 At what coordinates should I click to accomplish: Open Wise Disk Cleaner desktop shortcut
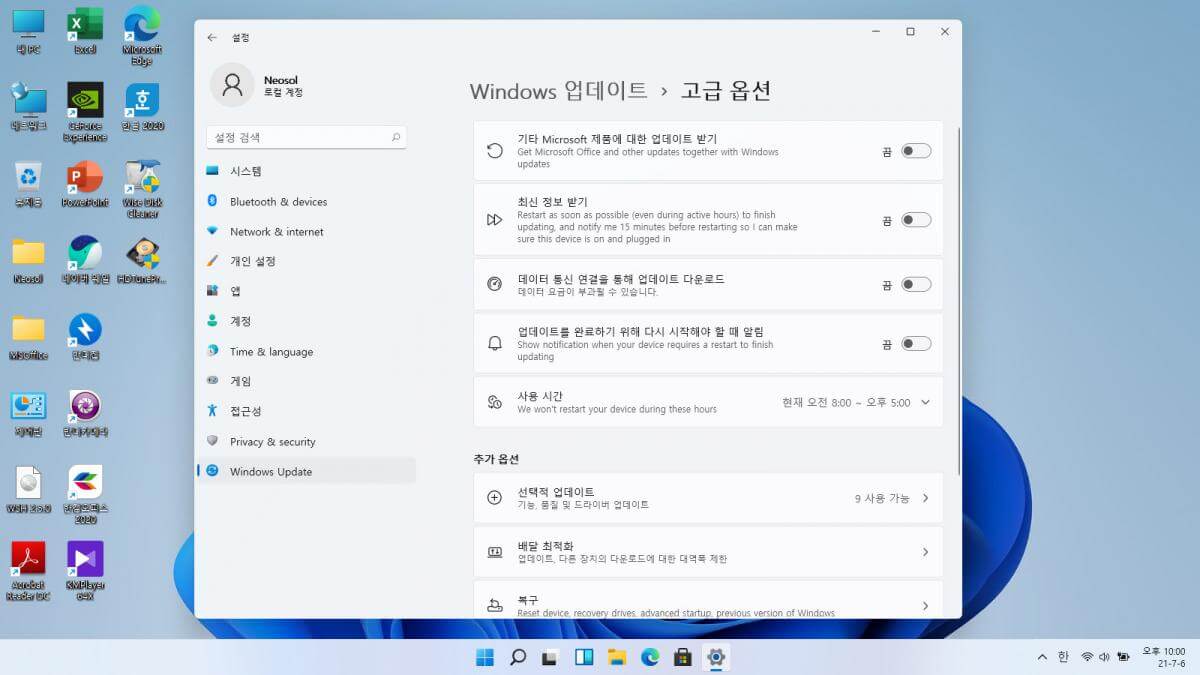click(142, 188)
